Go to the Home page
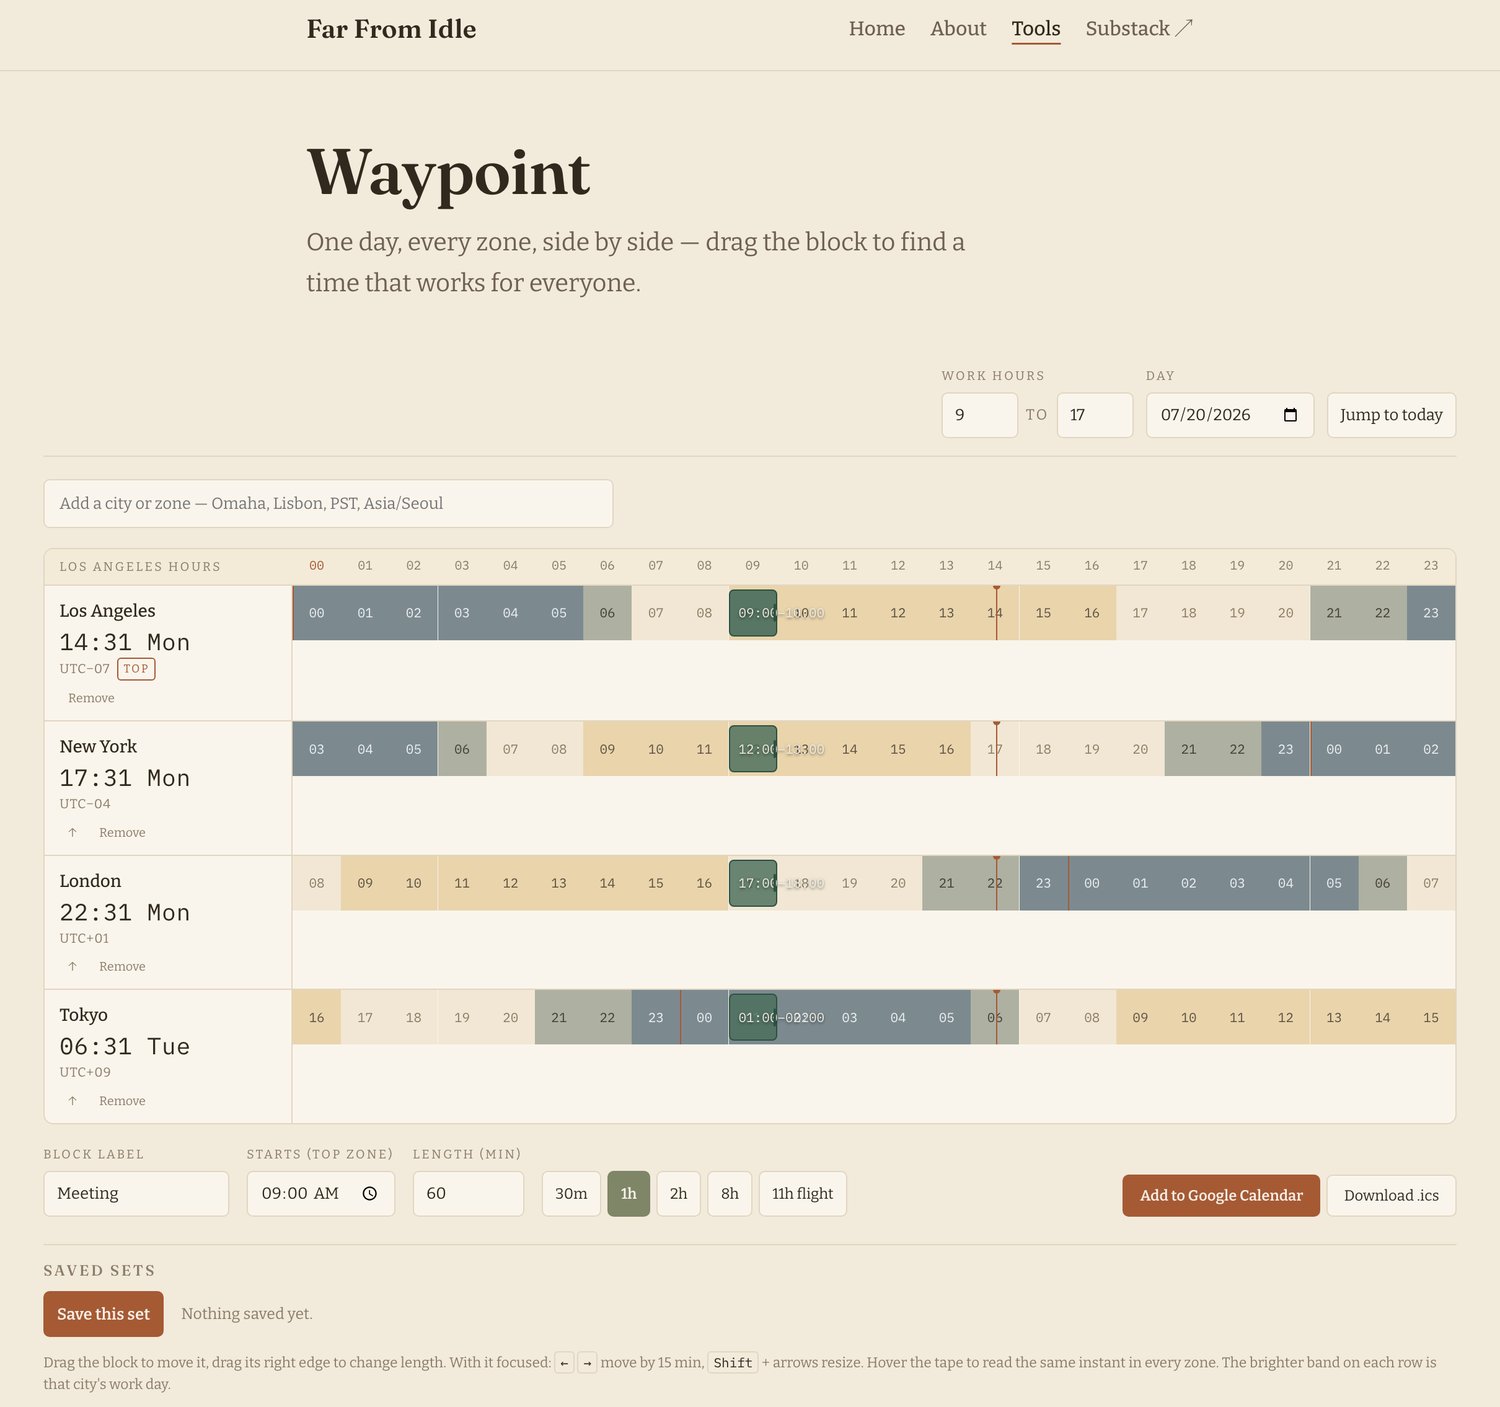 pyautogui.click(x=877, y=28)
